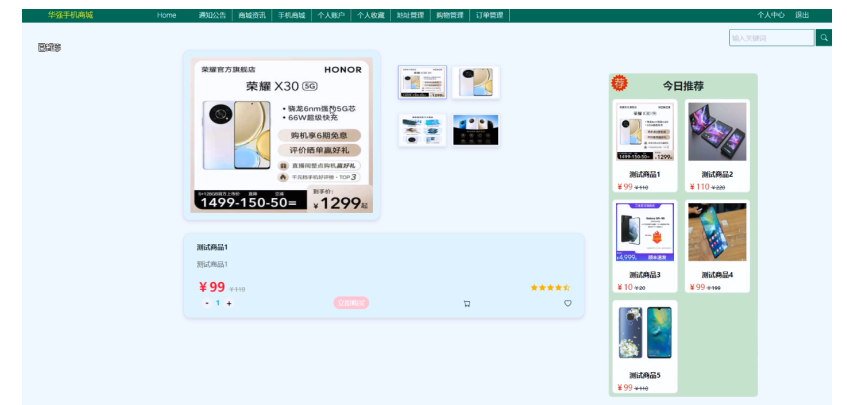Open 购物管理 from the navigation bar
Viewport: 847px width, 405px height.
point(450,15)
